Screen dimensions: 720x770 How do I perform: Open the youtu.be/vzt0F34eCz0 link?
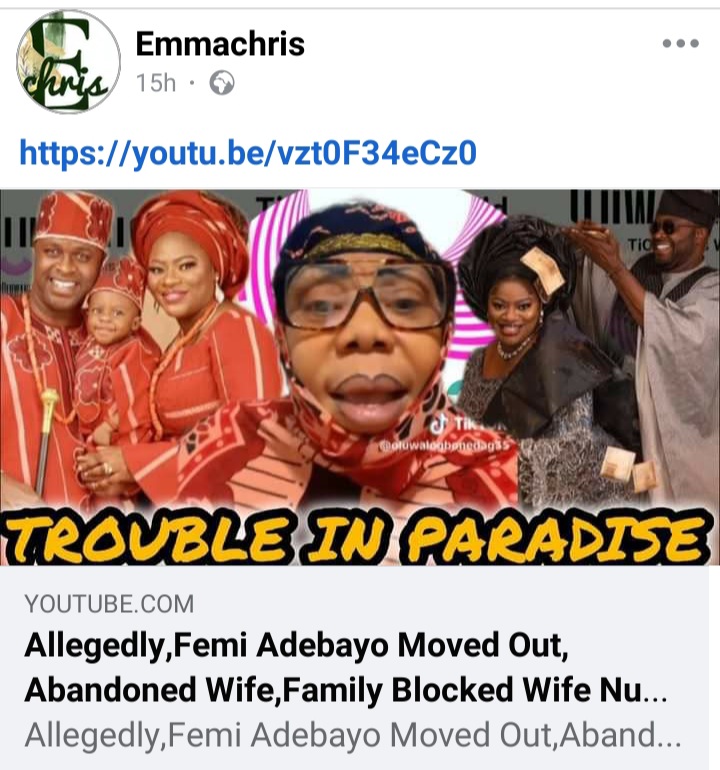[x=248, y=153]
